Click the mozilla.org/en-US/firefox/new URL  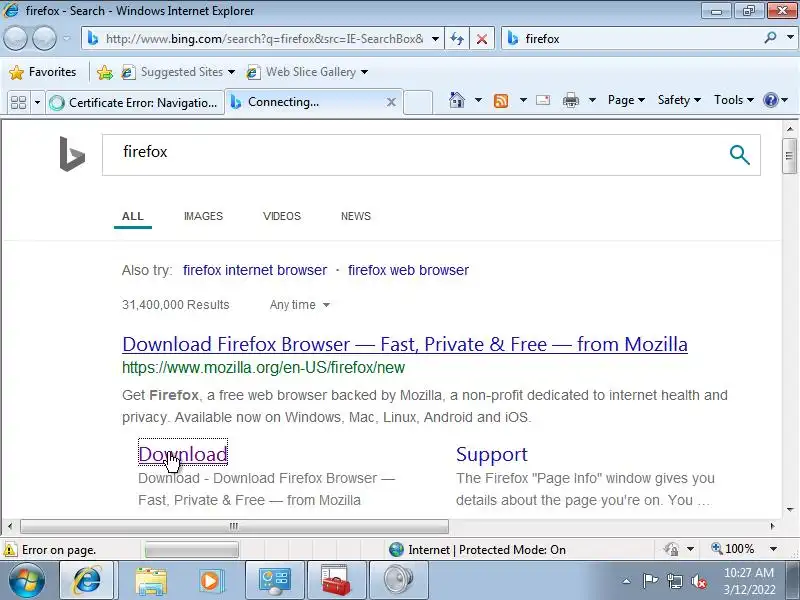263,367
